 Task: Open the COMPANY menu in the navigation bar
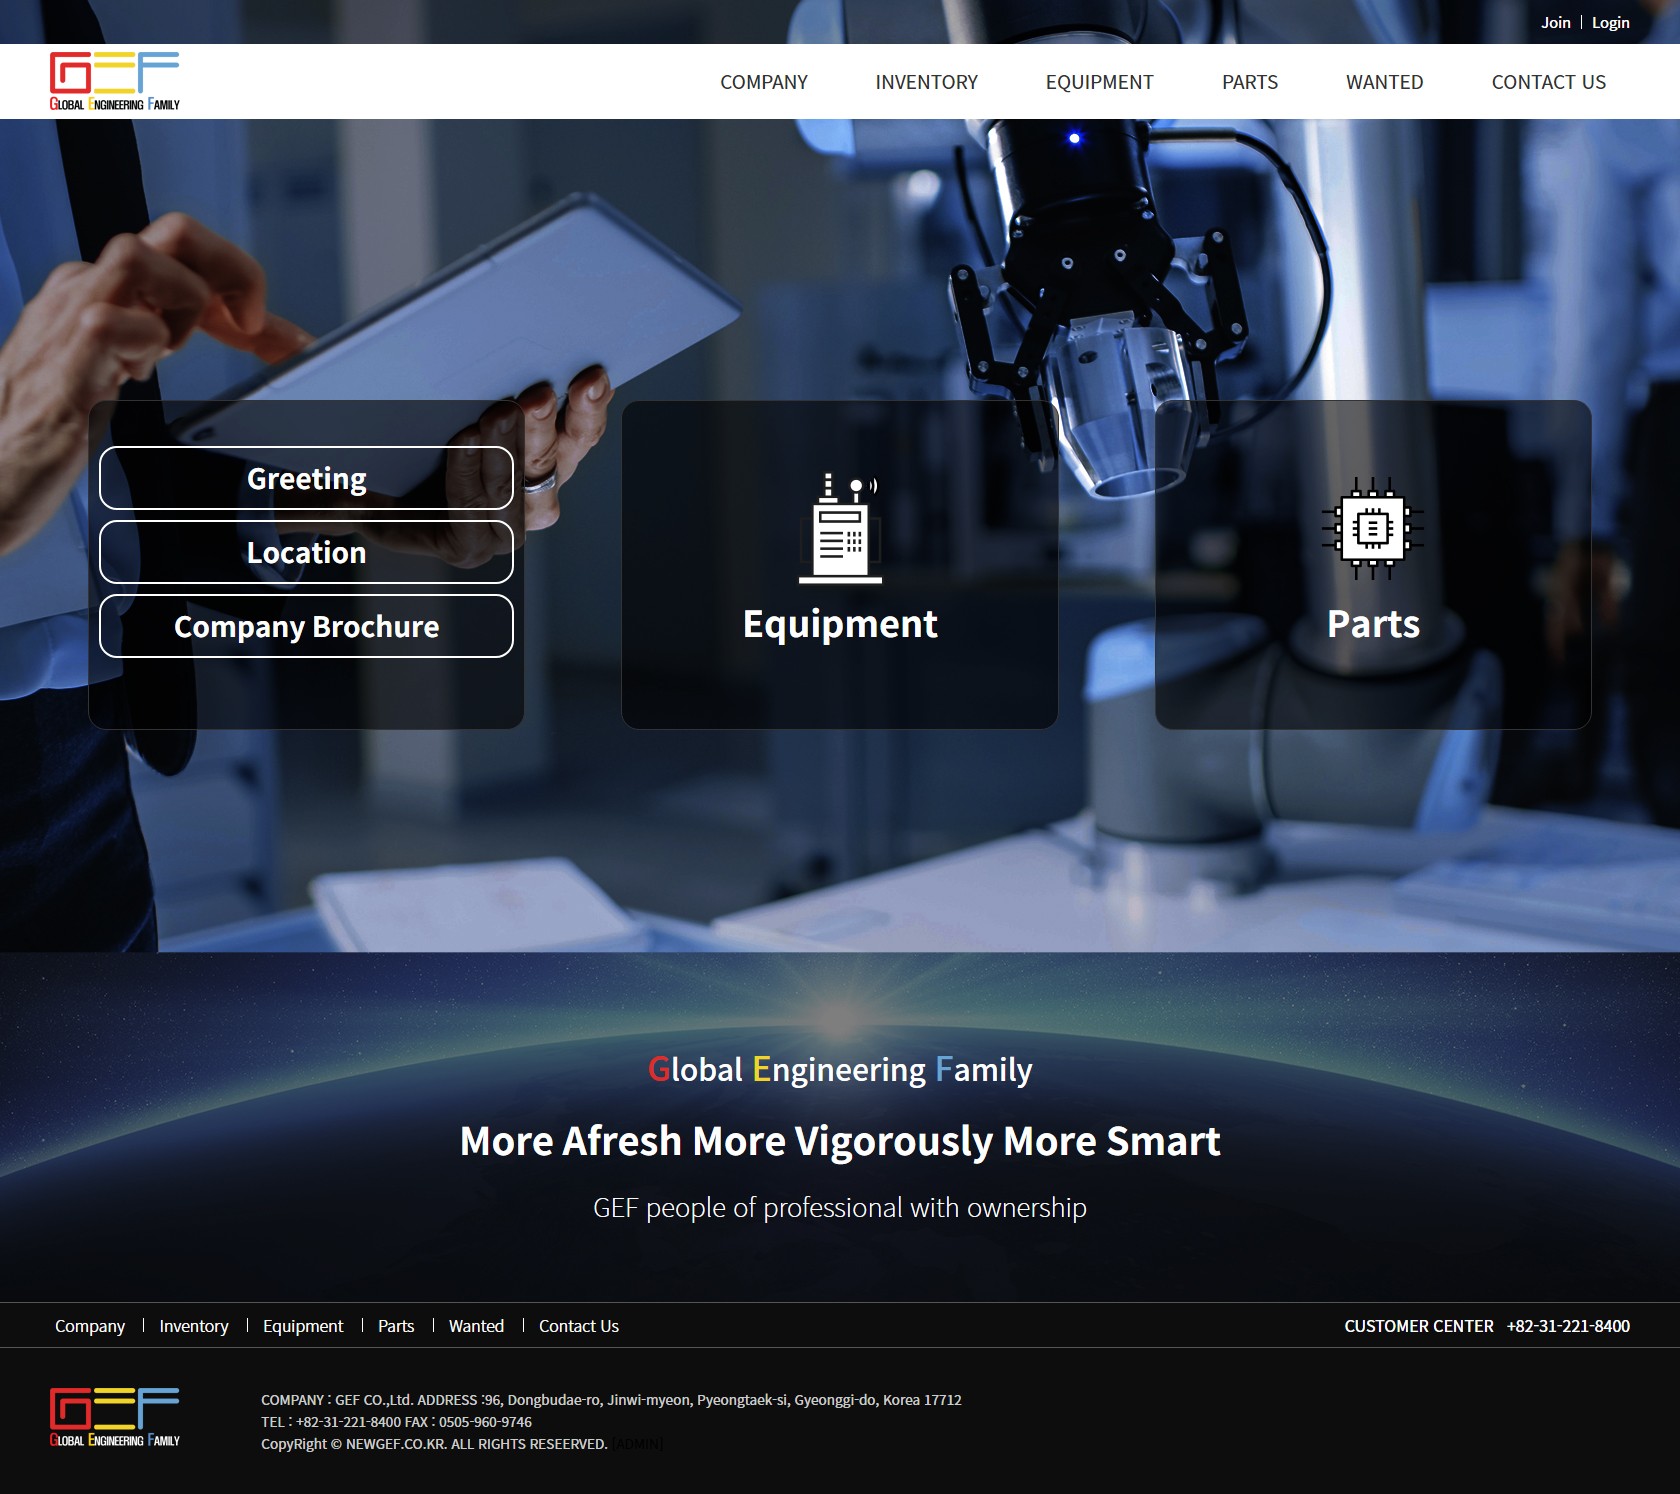pyautogui.click(x=764, y=82)
